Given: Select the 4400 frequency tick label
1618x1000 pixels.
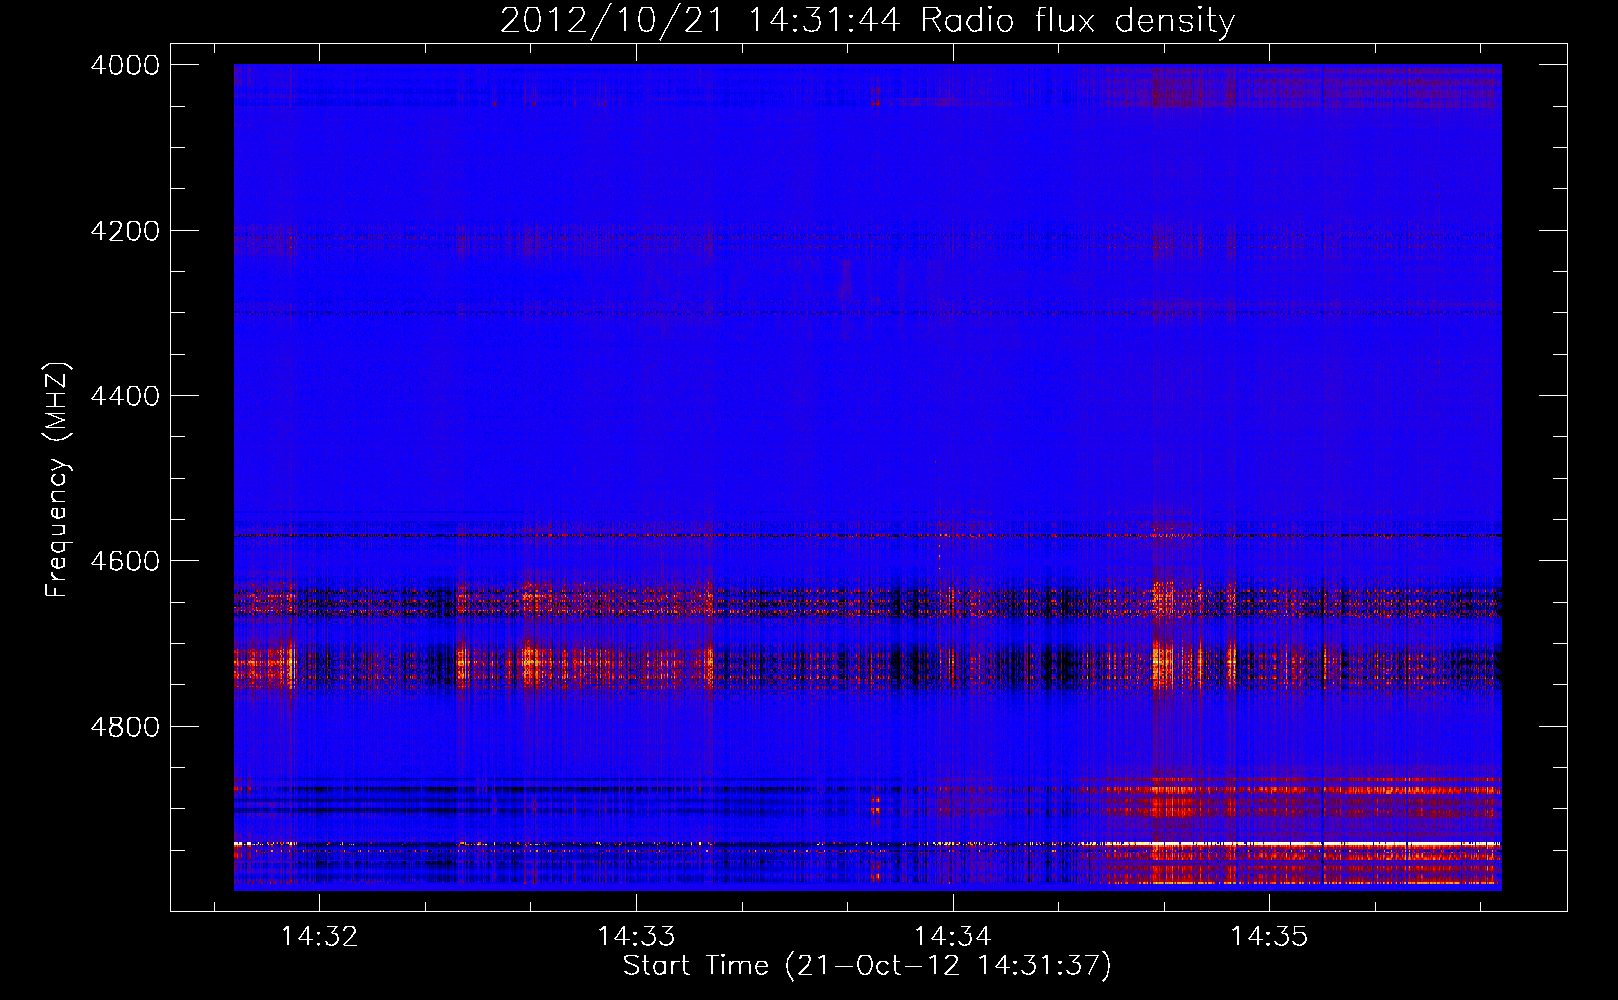Looking at the screenshot, I should point(125,396).
